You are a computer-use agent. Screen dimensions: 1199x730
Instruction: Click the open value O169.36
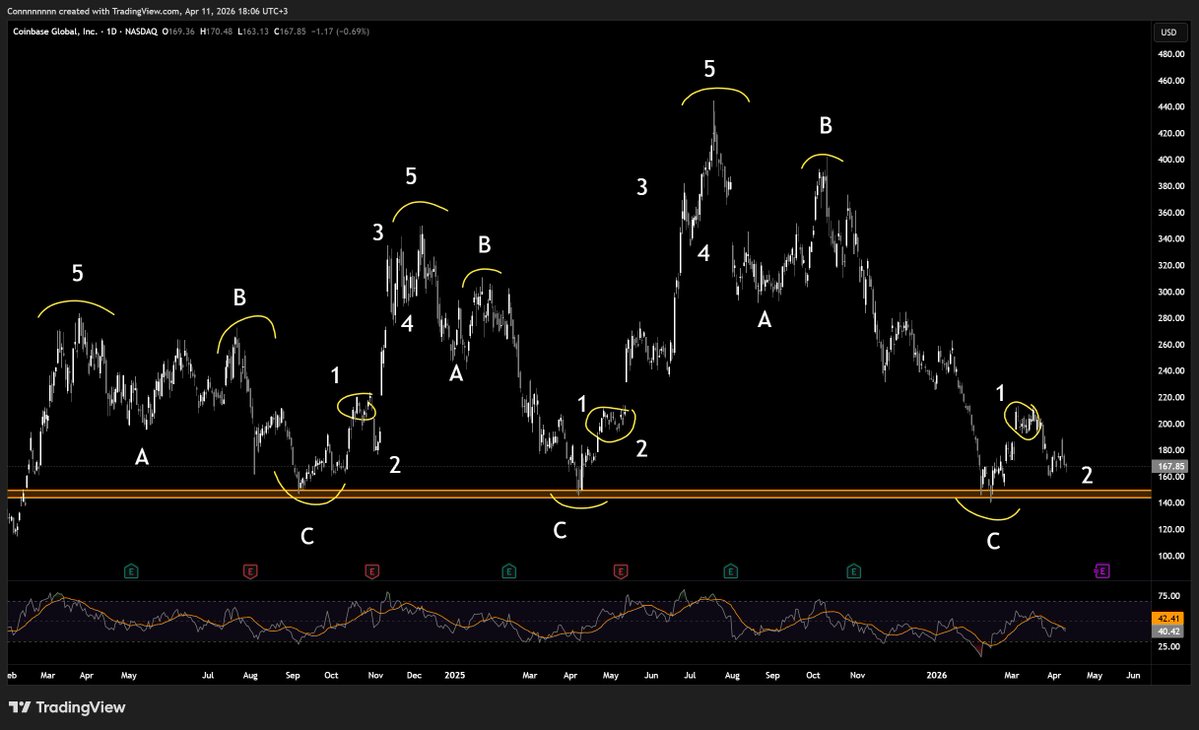pos(178,31)
